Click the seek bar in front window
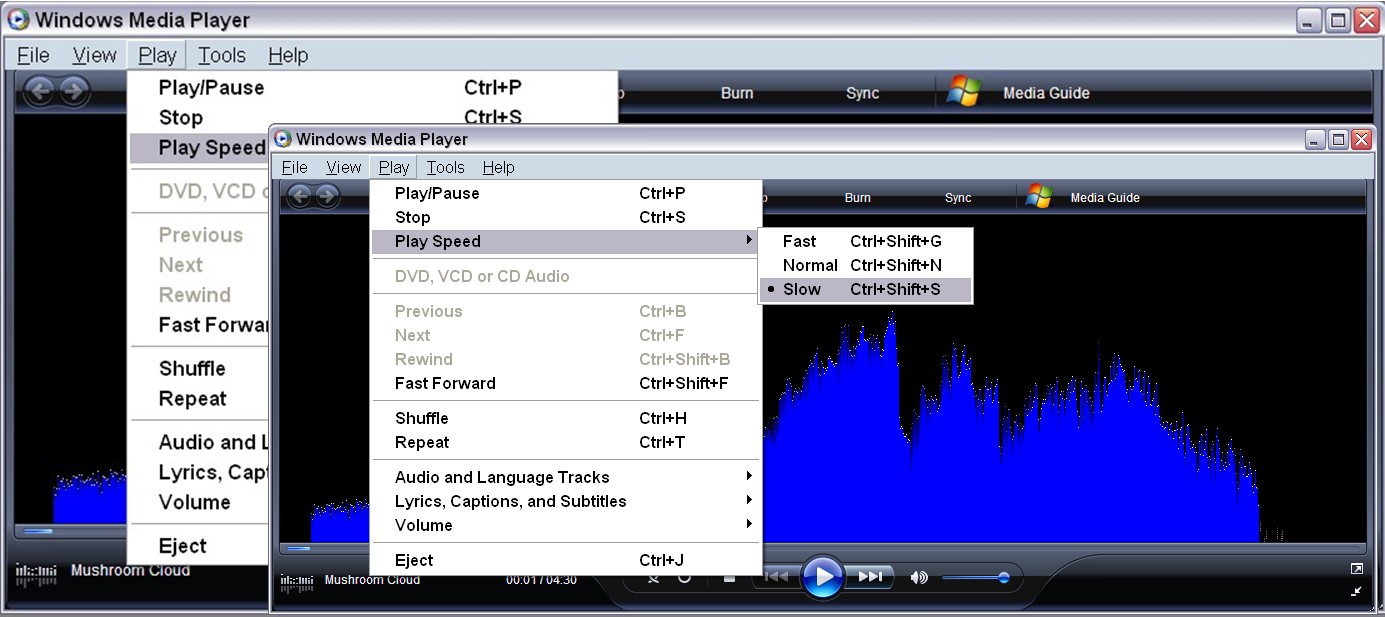The width and height of the screenshot is (1385, 617). pos(820,548)
